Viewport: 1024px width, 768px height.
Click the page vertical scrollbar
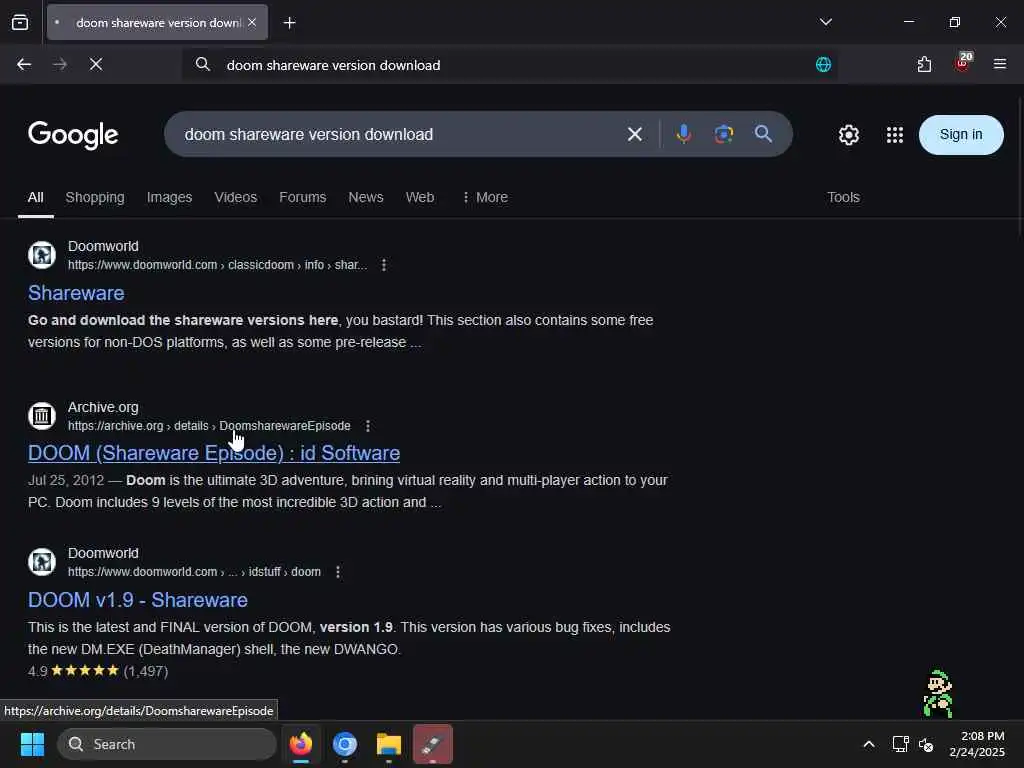point(1020,167)
